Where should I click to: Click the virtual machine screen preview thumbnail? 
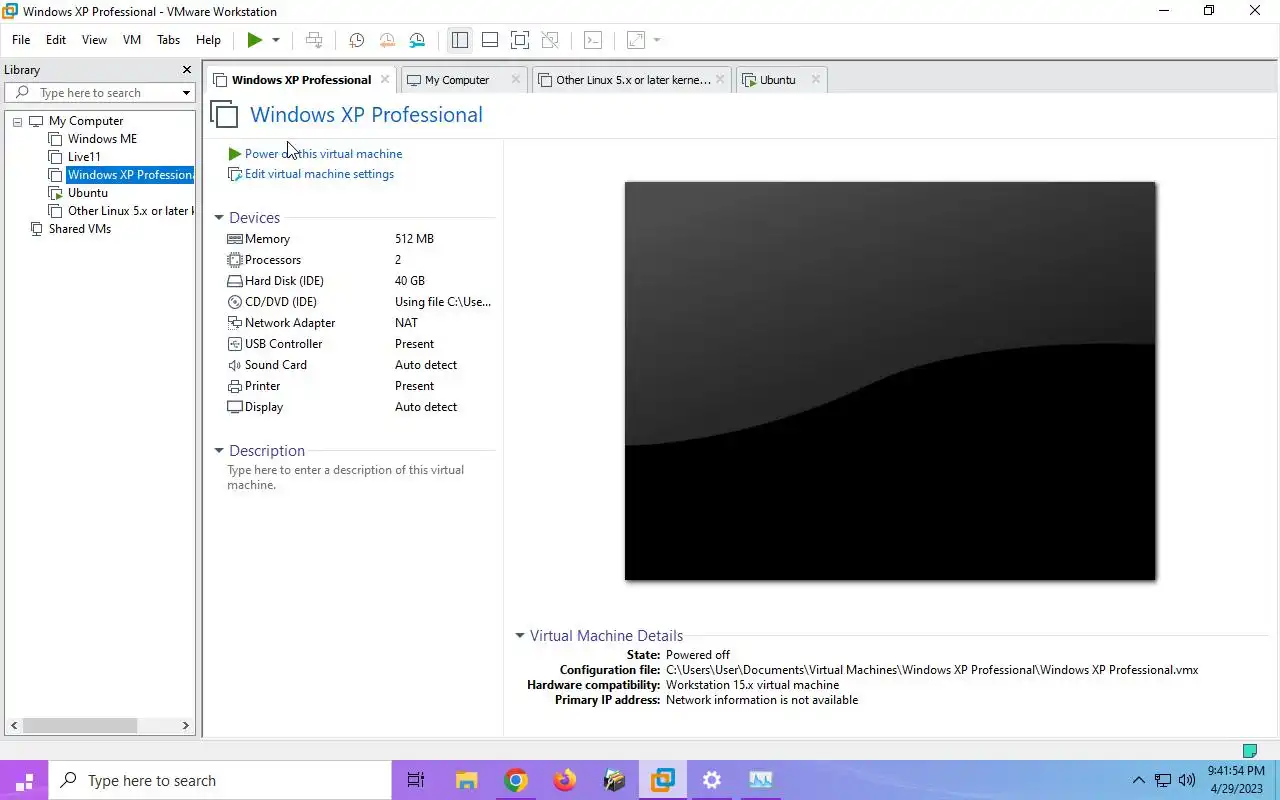tap(890, 381)
